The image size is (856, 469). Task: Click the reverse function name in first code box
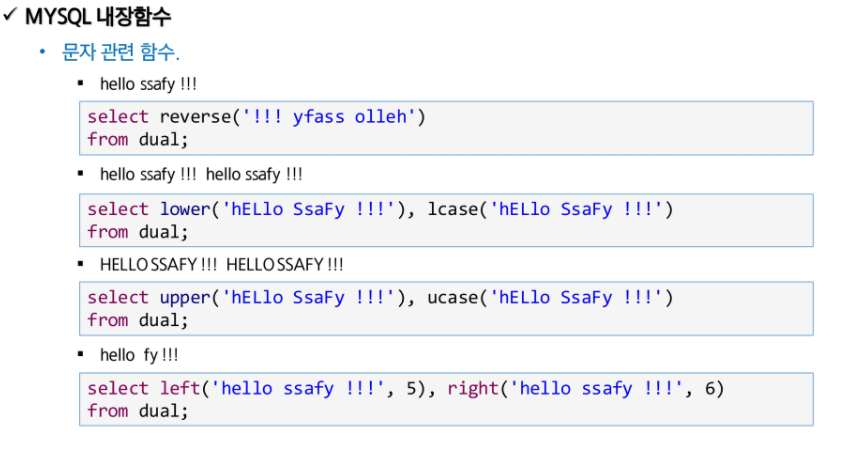click(195, 116)
